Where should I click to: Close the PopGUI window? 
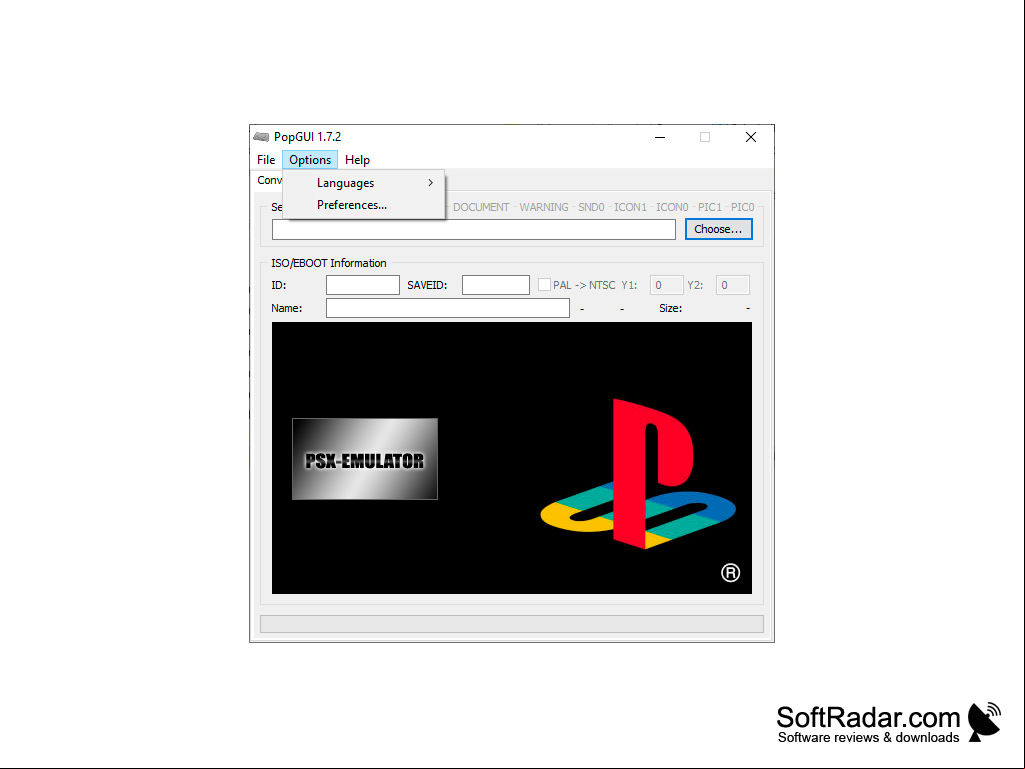point(750,137)
